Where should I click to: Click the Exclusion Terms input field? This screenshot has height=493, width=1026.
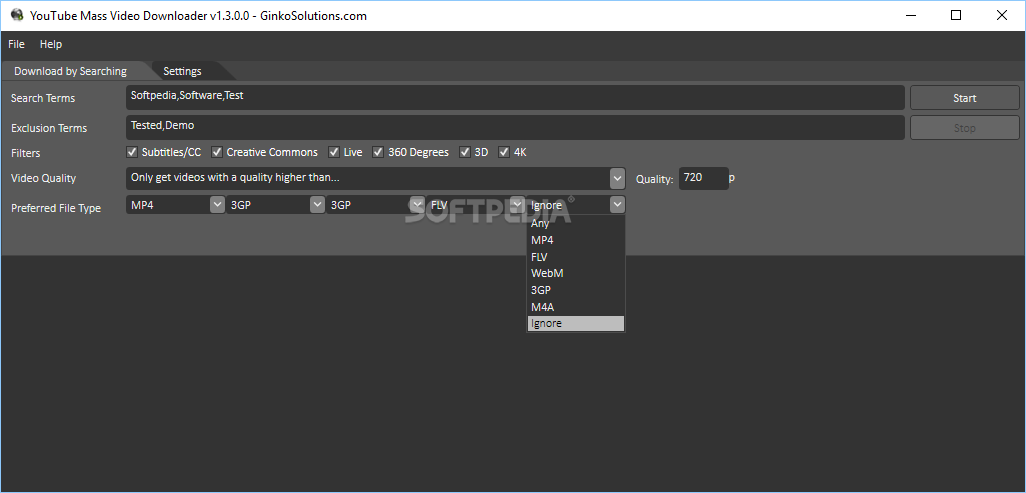[x=515, y=128]
